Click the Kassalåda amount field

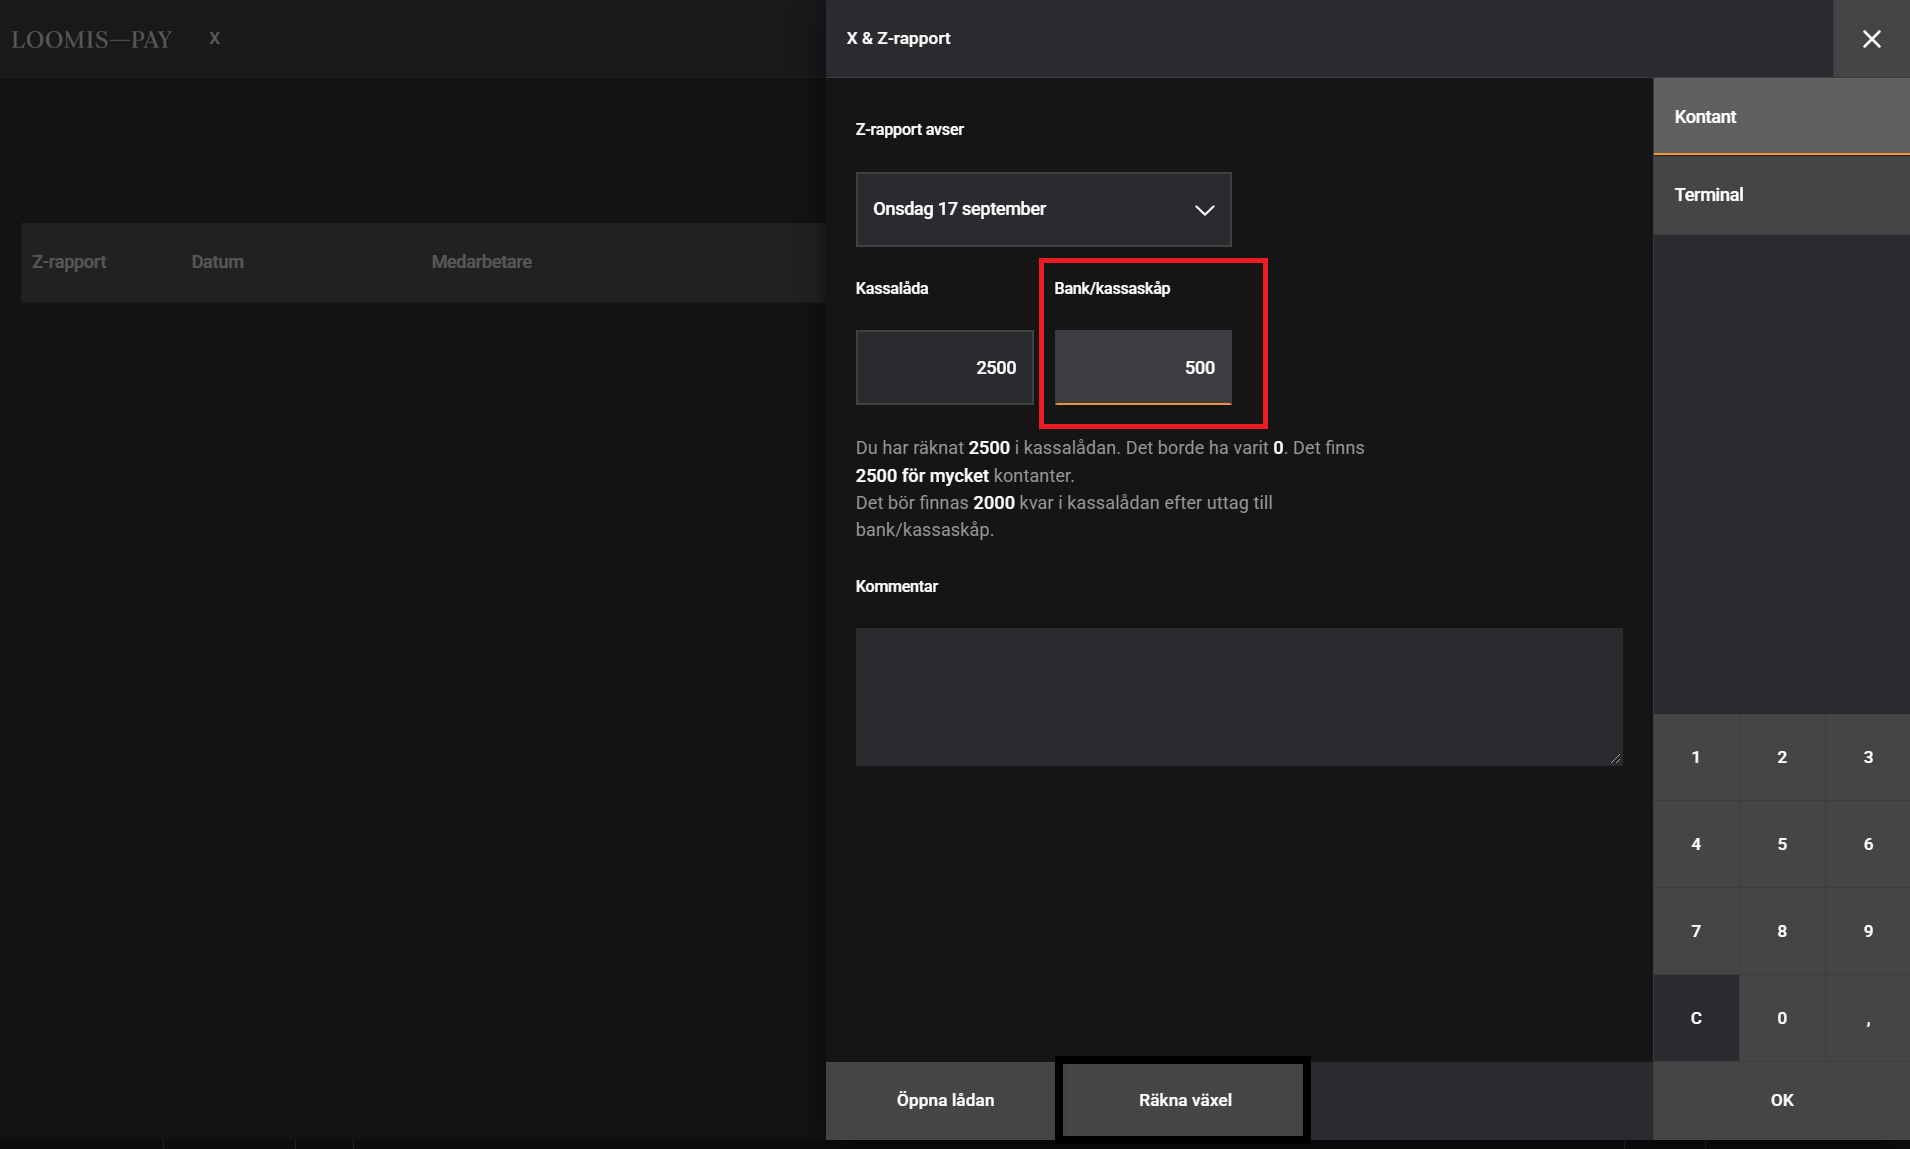(x=944, y=367)
